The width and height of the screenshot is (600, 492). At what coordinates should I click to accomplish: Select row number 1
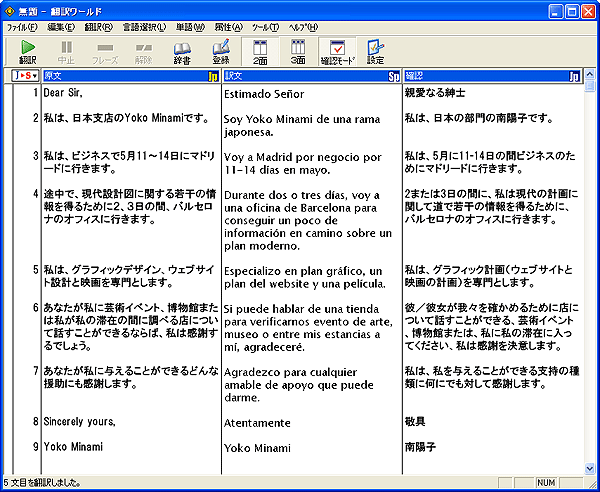36,93
